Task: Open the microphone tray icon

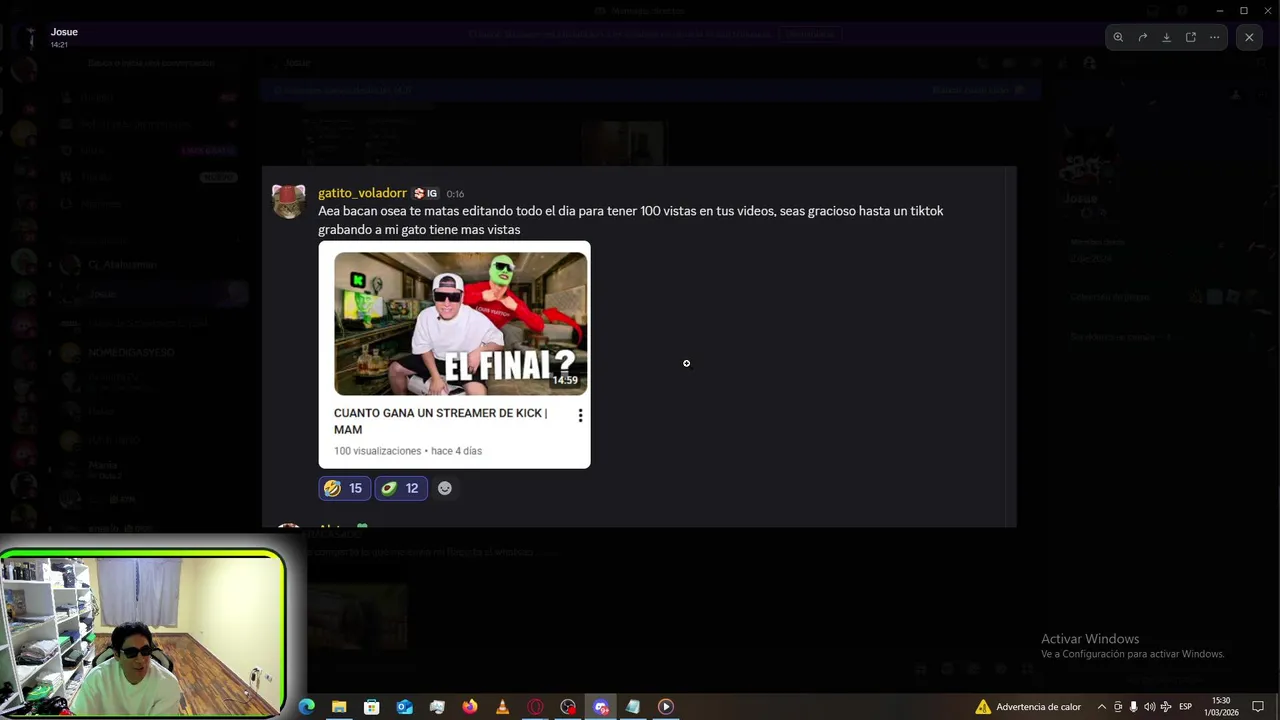Action: pyautogui.click(x=1134, y=707)
